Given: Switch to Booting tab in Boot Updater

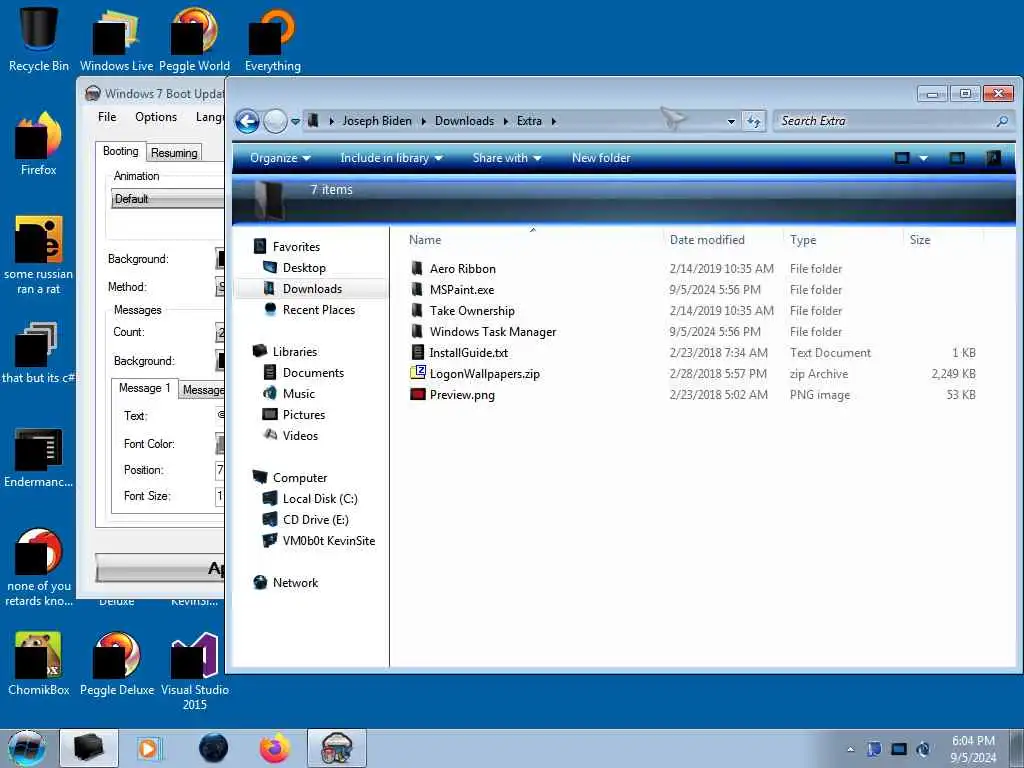Looking at the screenshot, I should pyautogui.click(x=121, y=151).
